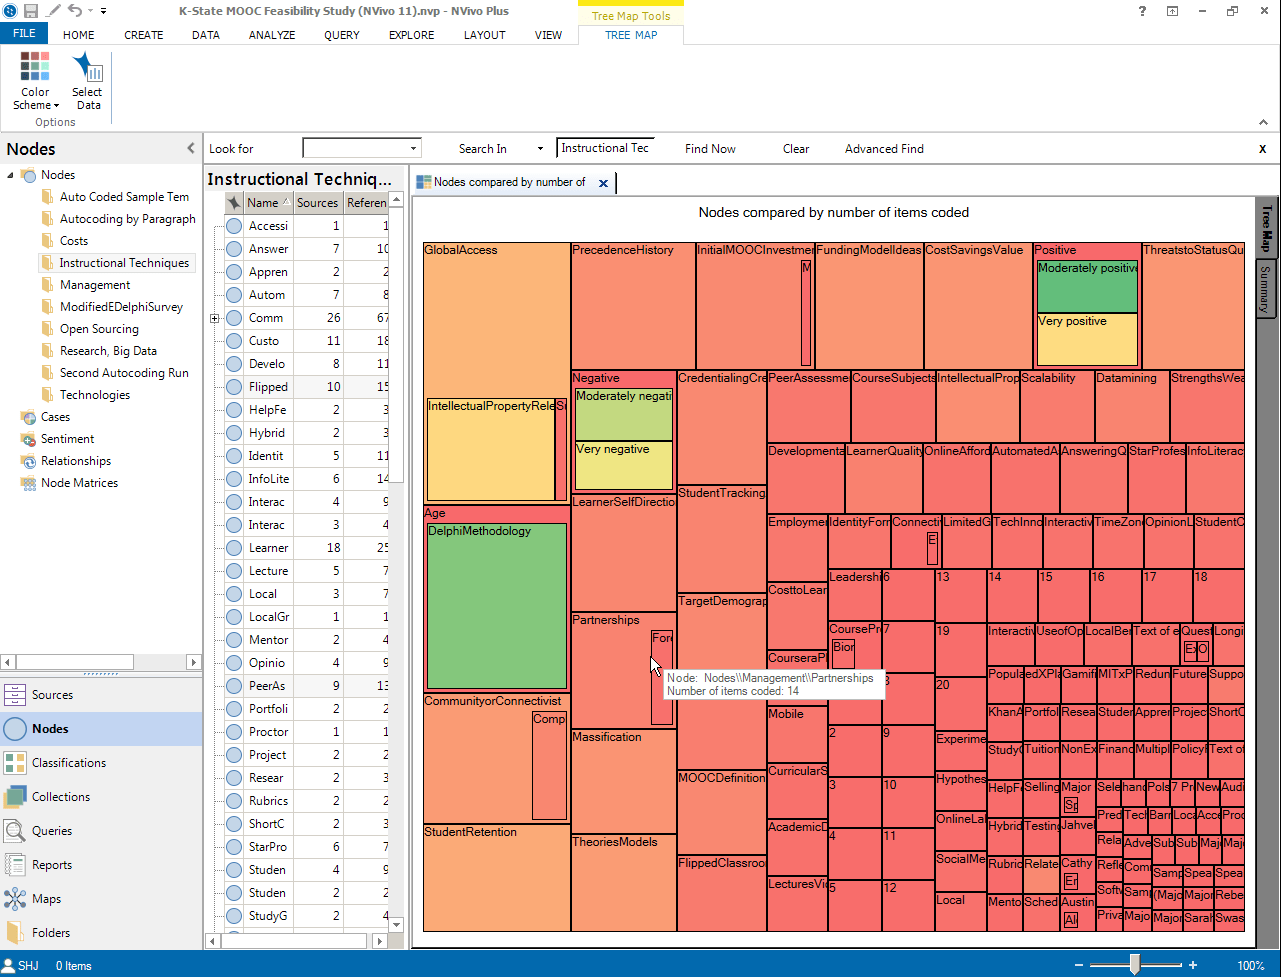Switch to the EXPLORE ribbon tab
Screen dimensions: 1281x977
[410, 35]
